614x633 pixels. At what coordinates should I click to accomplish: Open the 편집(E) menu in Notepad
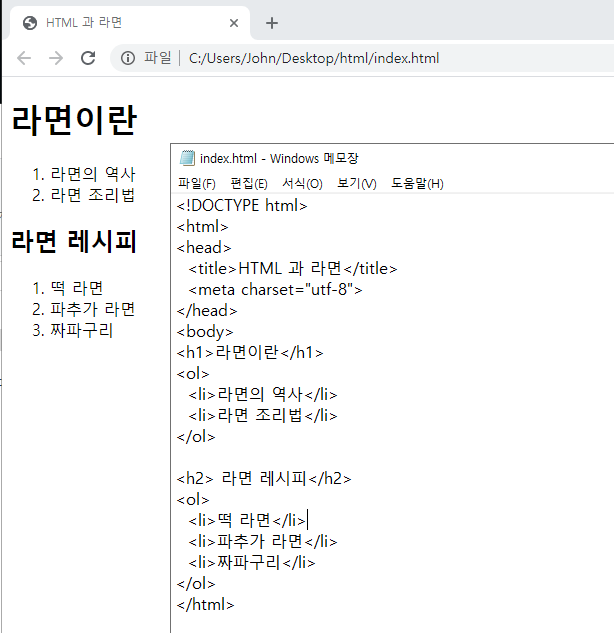(249, 184)
